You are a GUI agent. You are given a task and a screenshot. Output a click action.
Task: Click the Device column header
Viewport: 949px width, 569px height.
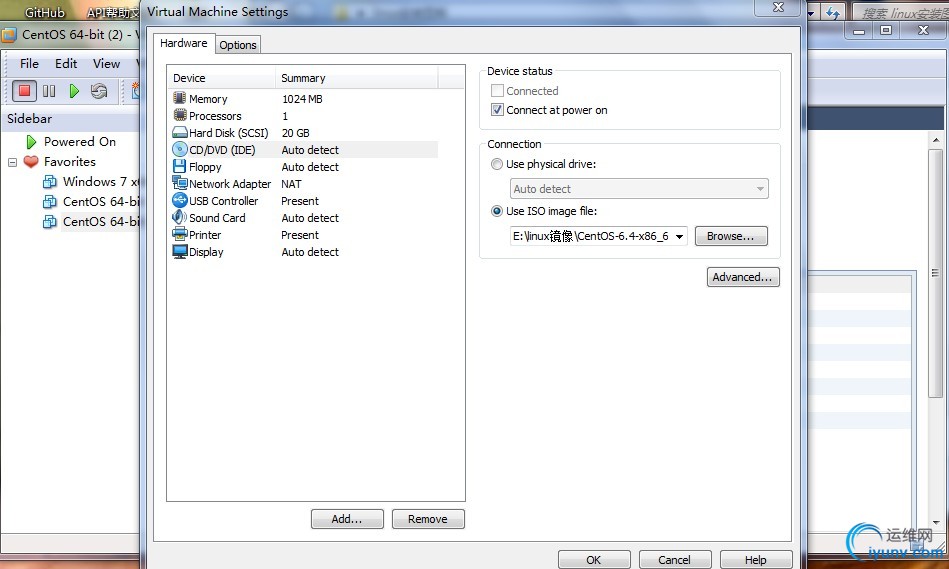click(x=222, y=78)
